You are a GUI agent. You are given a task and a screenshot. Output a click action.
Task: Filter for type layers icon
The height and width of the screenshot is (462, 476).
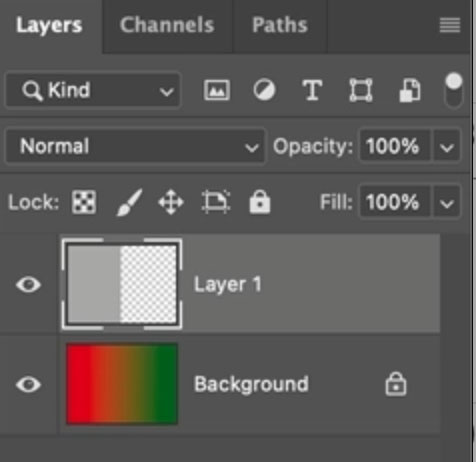click(312, 90)
